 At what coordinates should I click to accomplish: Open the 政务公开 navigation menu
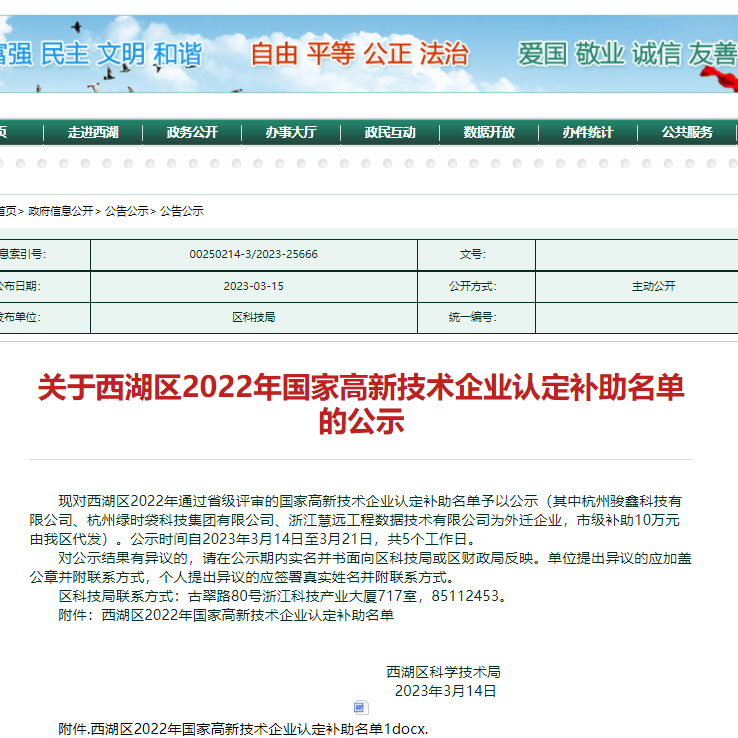pyautogui.click(x=192, y=132)
